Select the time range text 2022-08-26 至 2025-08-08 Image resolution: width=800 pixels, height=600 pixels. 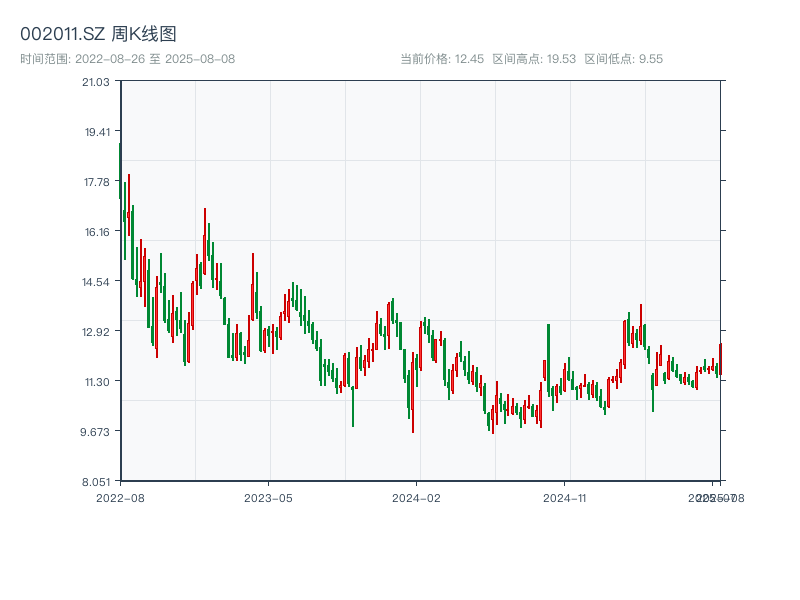click(x=155, y=59)
